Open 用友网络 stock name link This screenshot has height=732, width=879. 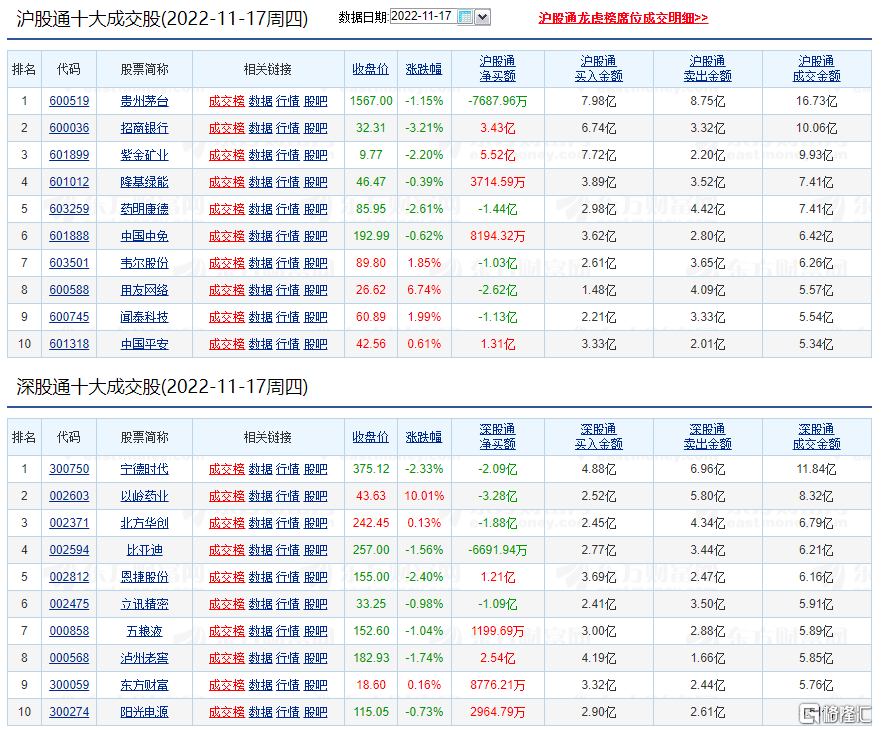[145, 290]
